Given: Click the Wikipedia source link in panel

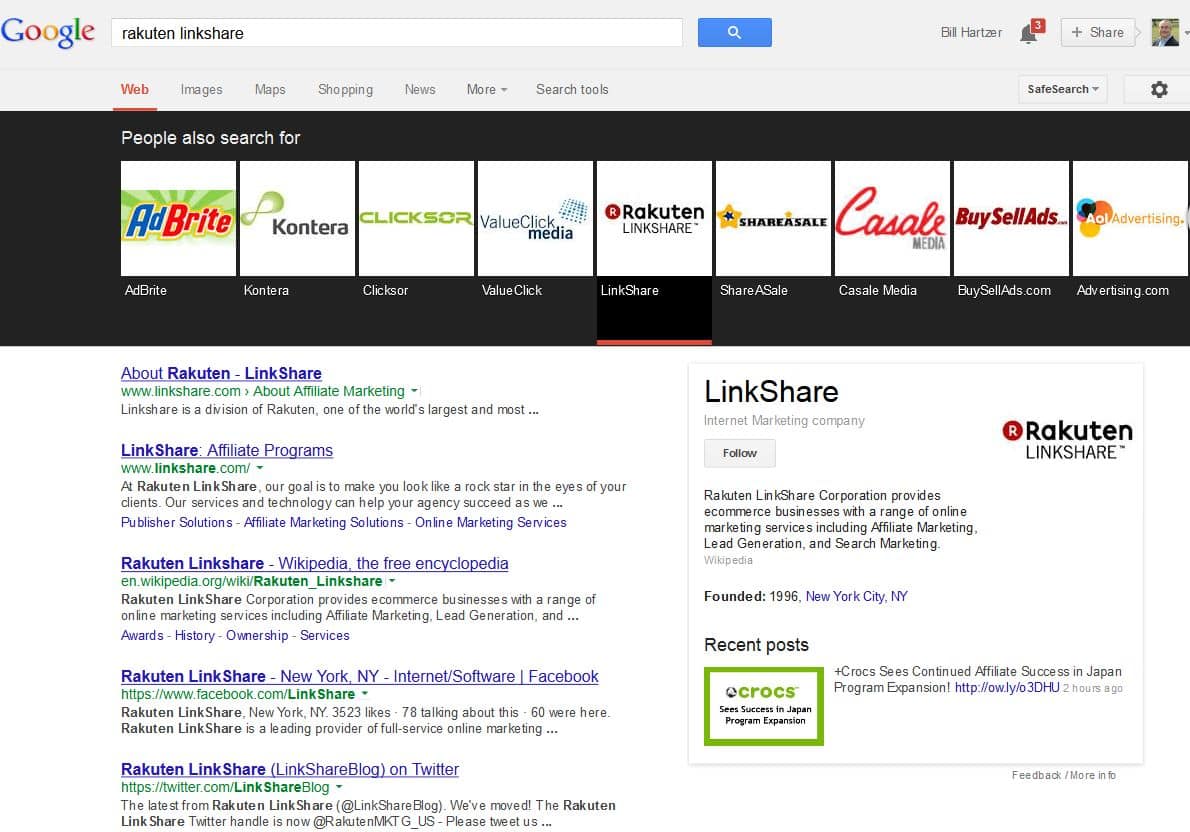Looking at the screenshot, I should pyautogui.click(x=728, y=560).
